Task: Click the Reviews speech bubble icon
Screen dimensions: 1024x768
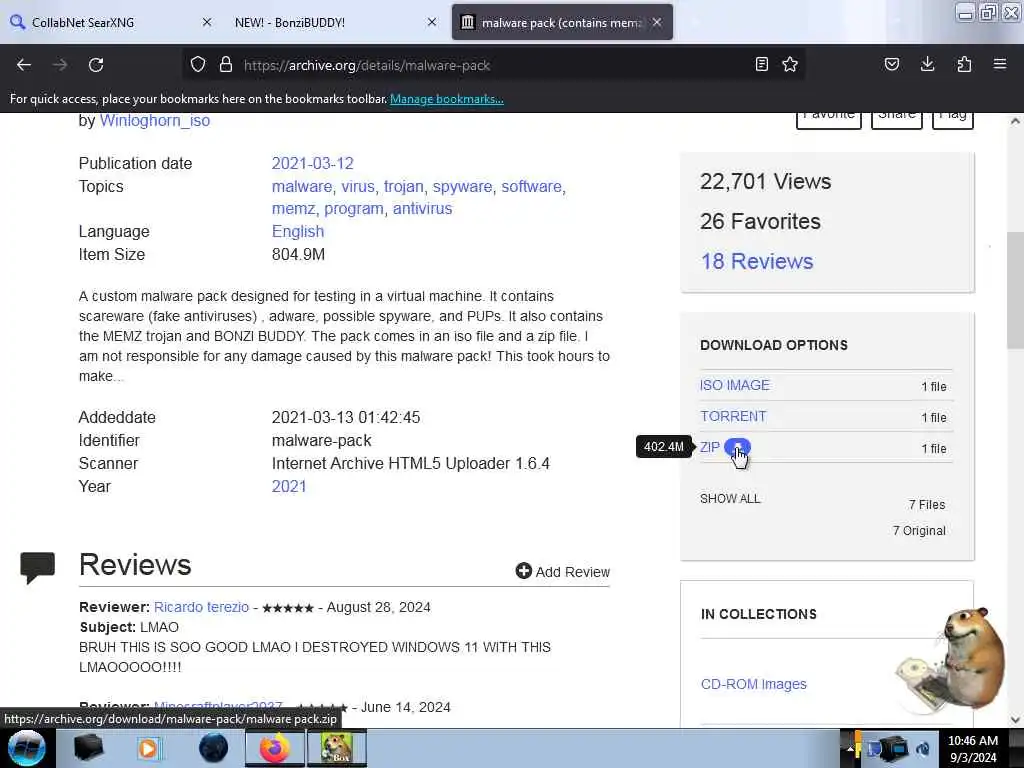Action: click(x=38, y=566)
